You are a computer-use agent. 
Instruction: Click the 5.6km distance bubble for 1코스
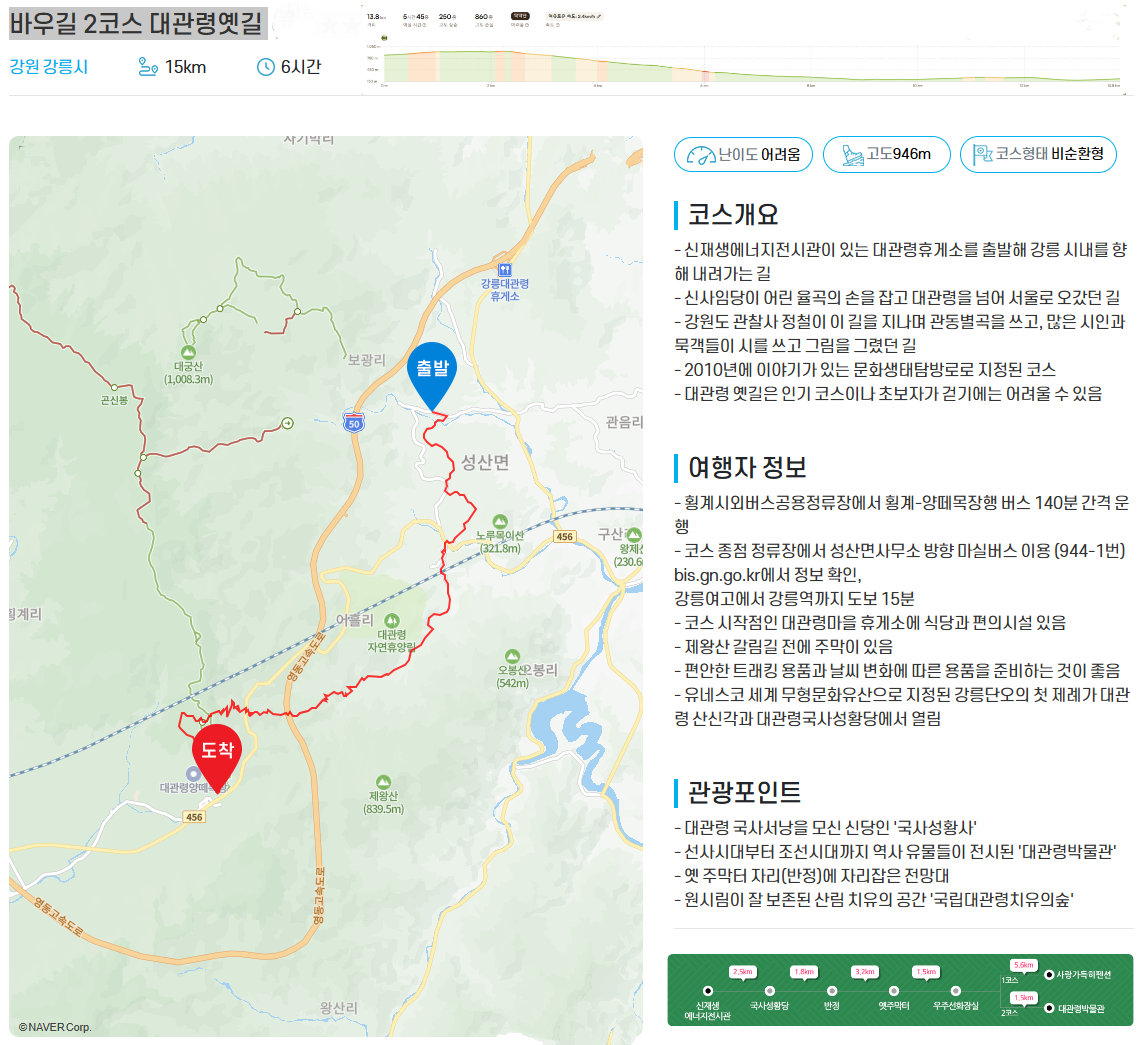[1024, 965]
